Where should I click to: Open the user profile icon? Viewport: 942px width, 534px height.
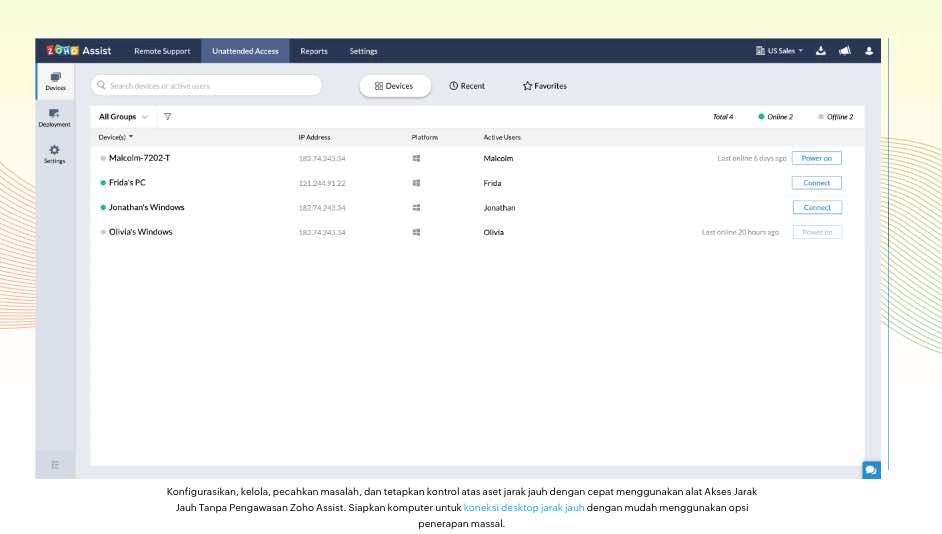click(869, 51)
